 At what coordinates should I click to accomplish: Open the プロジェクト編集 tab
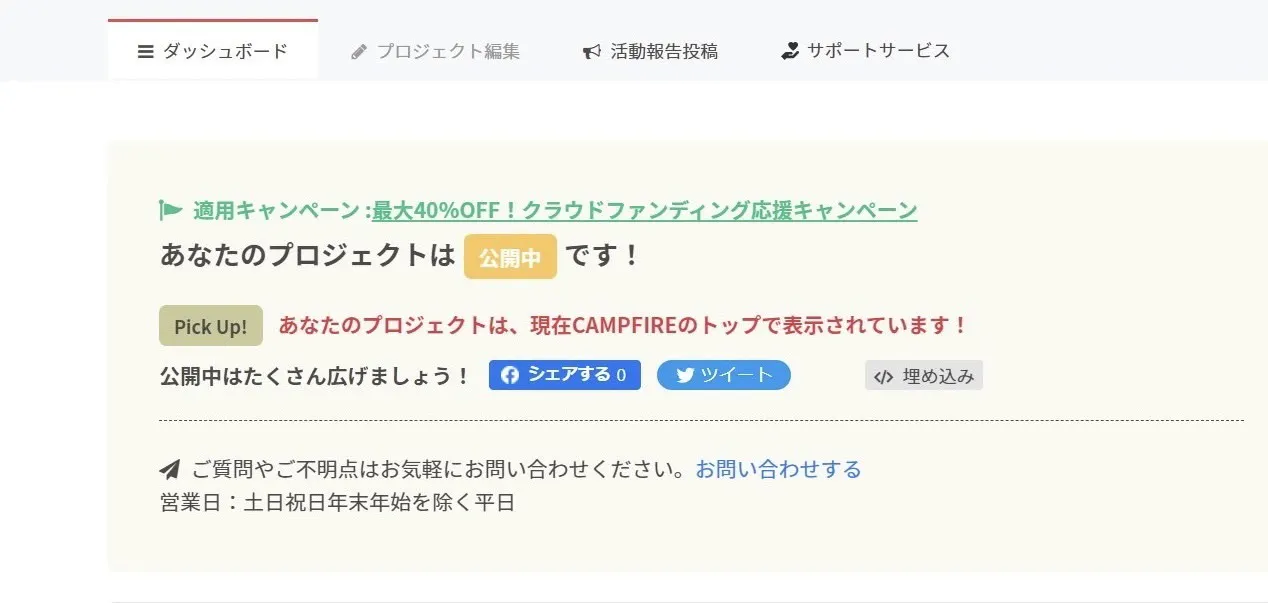[448, 51]
